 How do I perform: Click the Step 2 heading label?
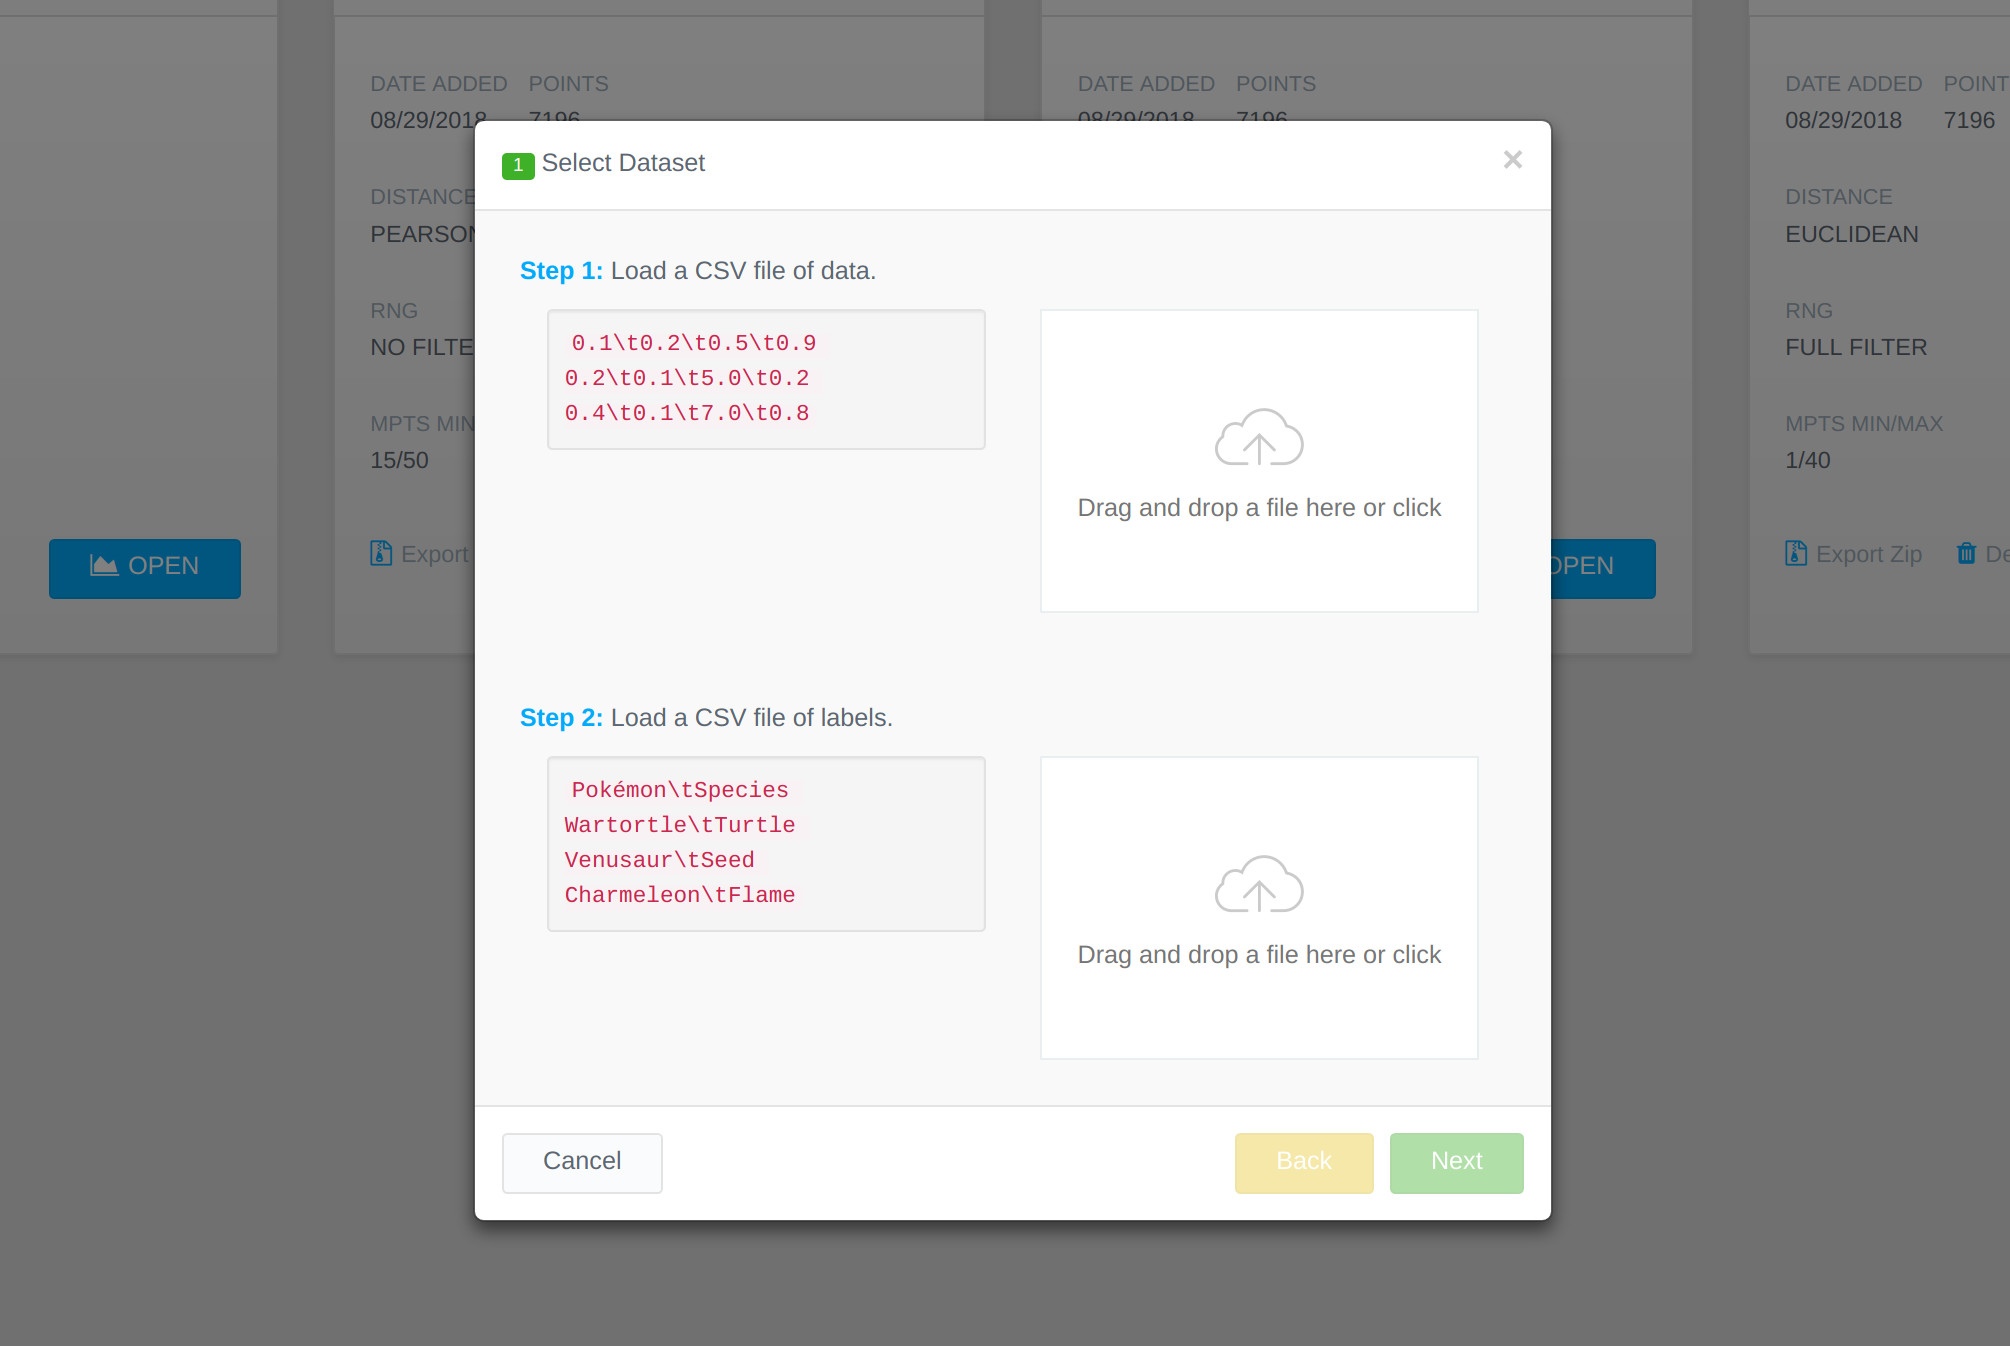[x=561, y=718]
